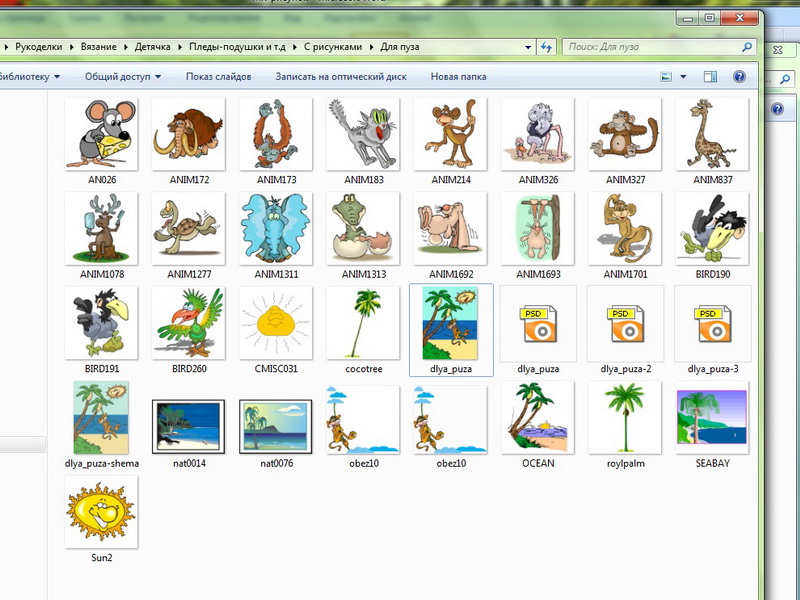Open the address bar history dropdown arrow
The image size is (800, 600).
(528, 47)
